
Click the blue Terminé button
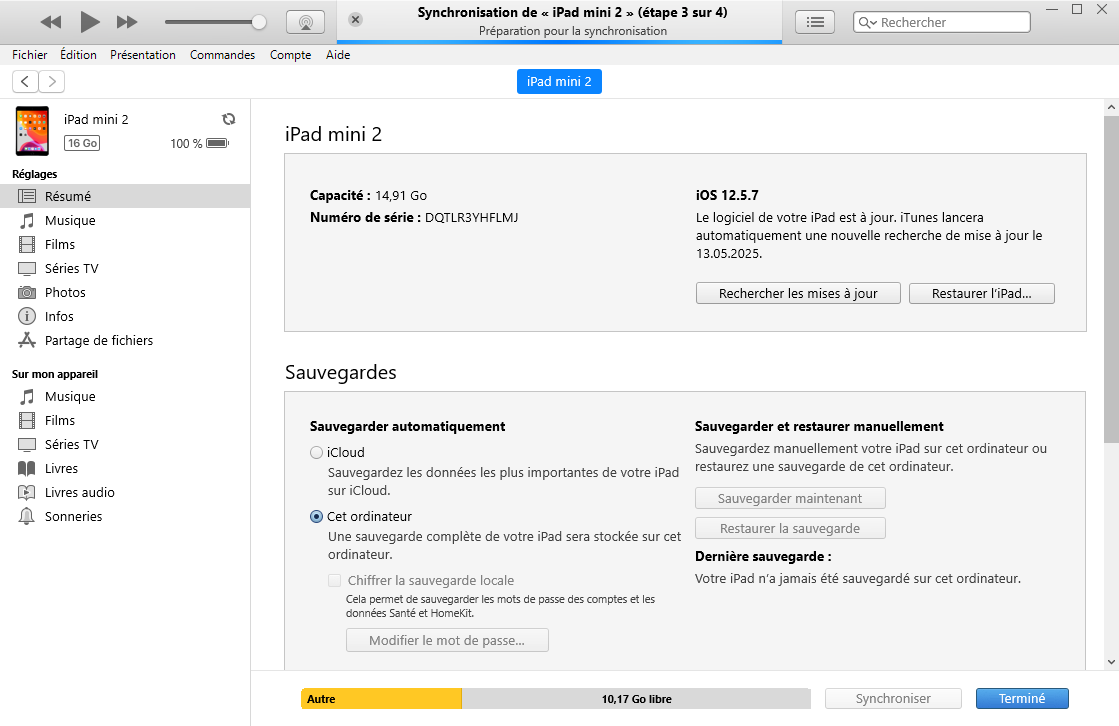(1022, 699)
